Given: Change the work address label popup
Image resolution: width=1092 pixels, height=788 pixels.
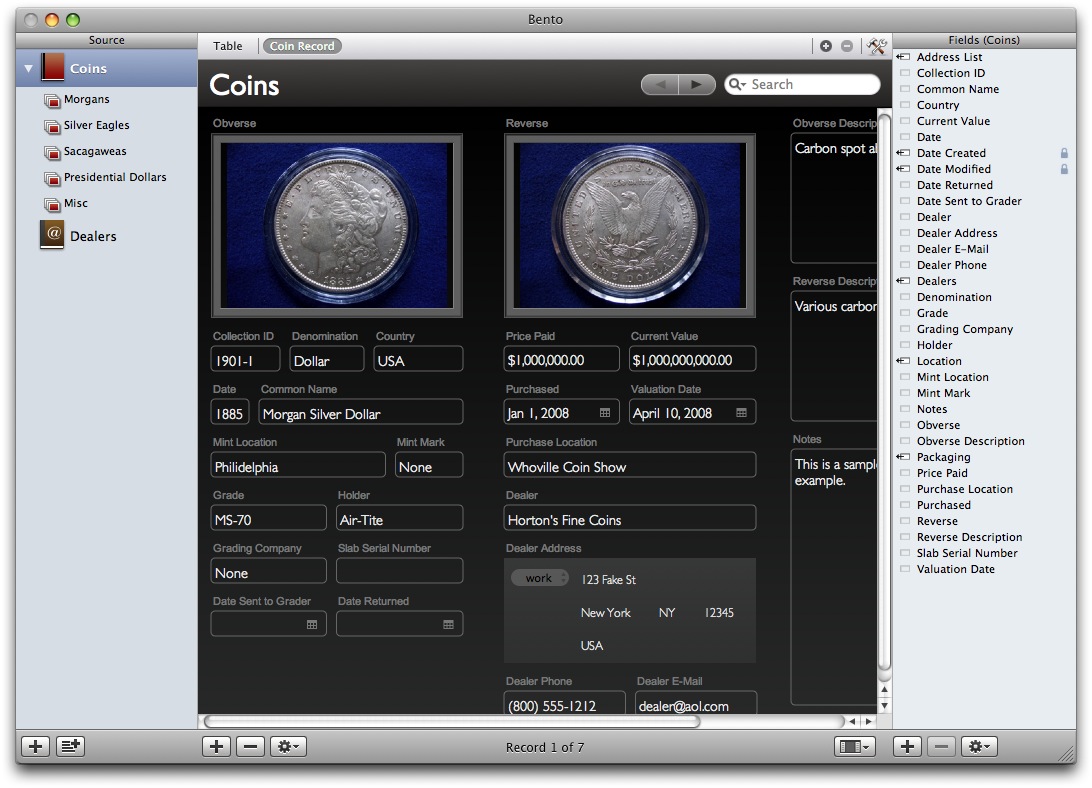Looking at the screenshot, I should click(540, 578).
